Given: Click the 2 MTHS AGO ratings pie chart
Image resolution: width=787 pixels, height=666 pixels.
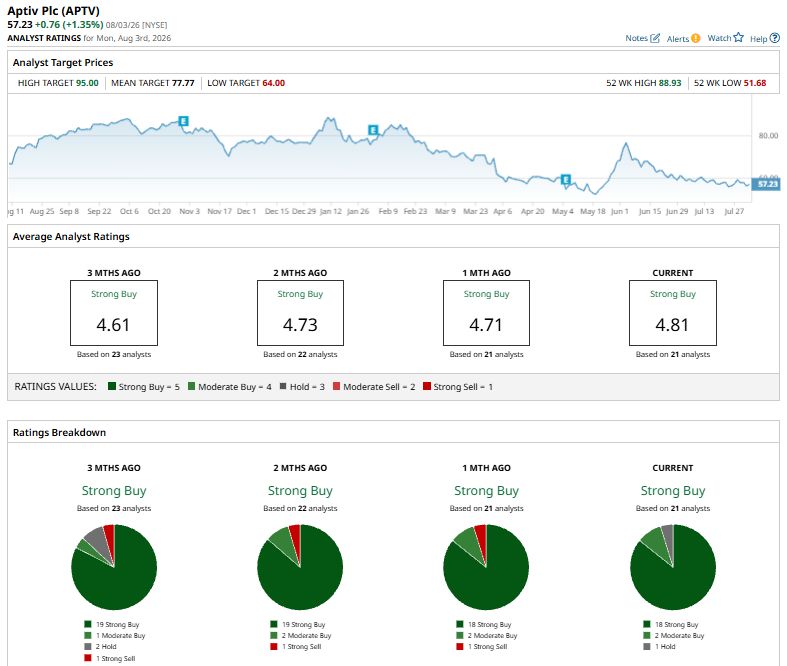Looking at the screenshot, I should pyautogui.click(x=300, y=567).
